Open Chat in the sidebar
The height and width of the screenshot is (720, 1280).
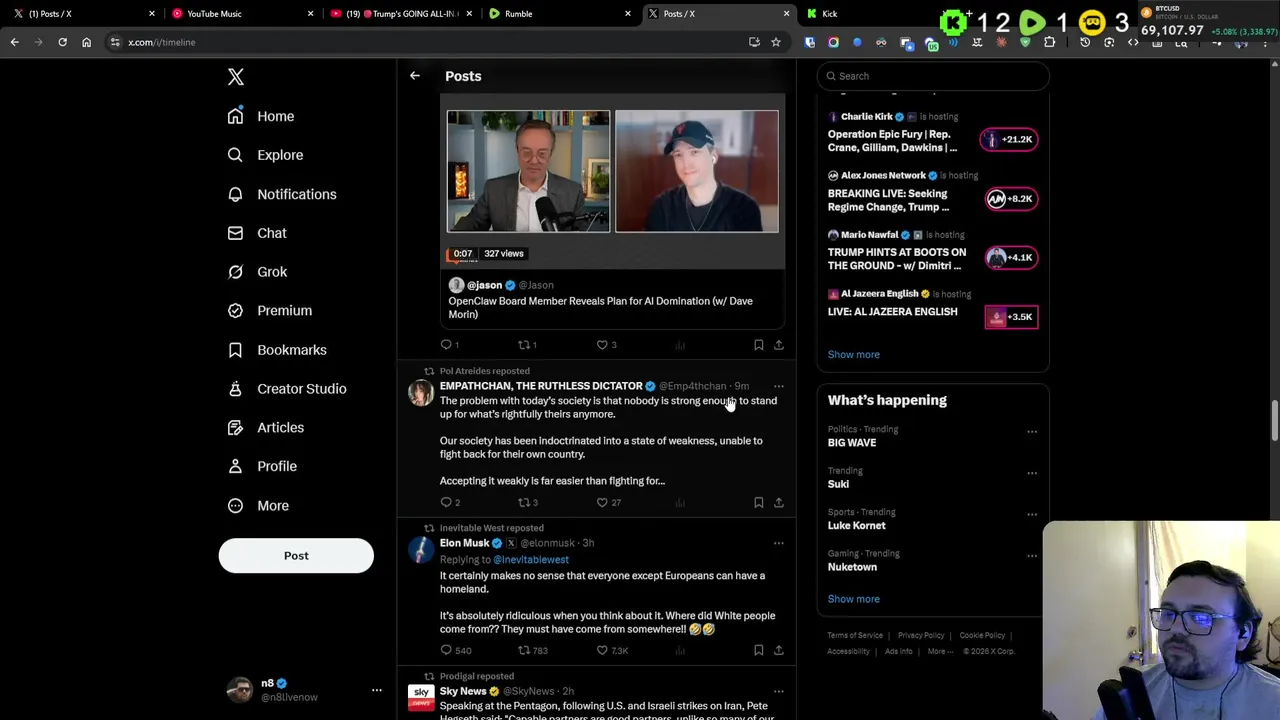tap(257, 233)
